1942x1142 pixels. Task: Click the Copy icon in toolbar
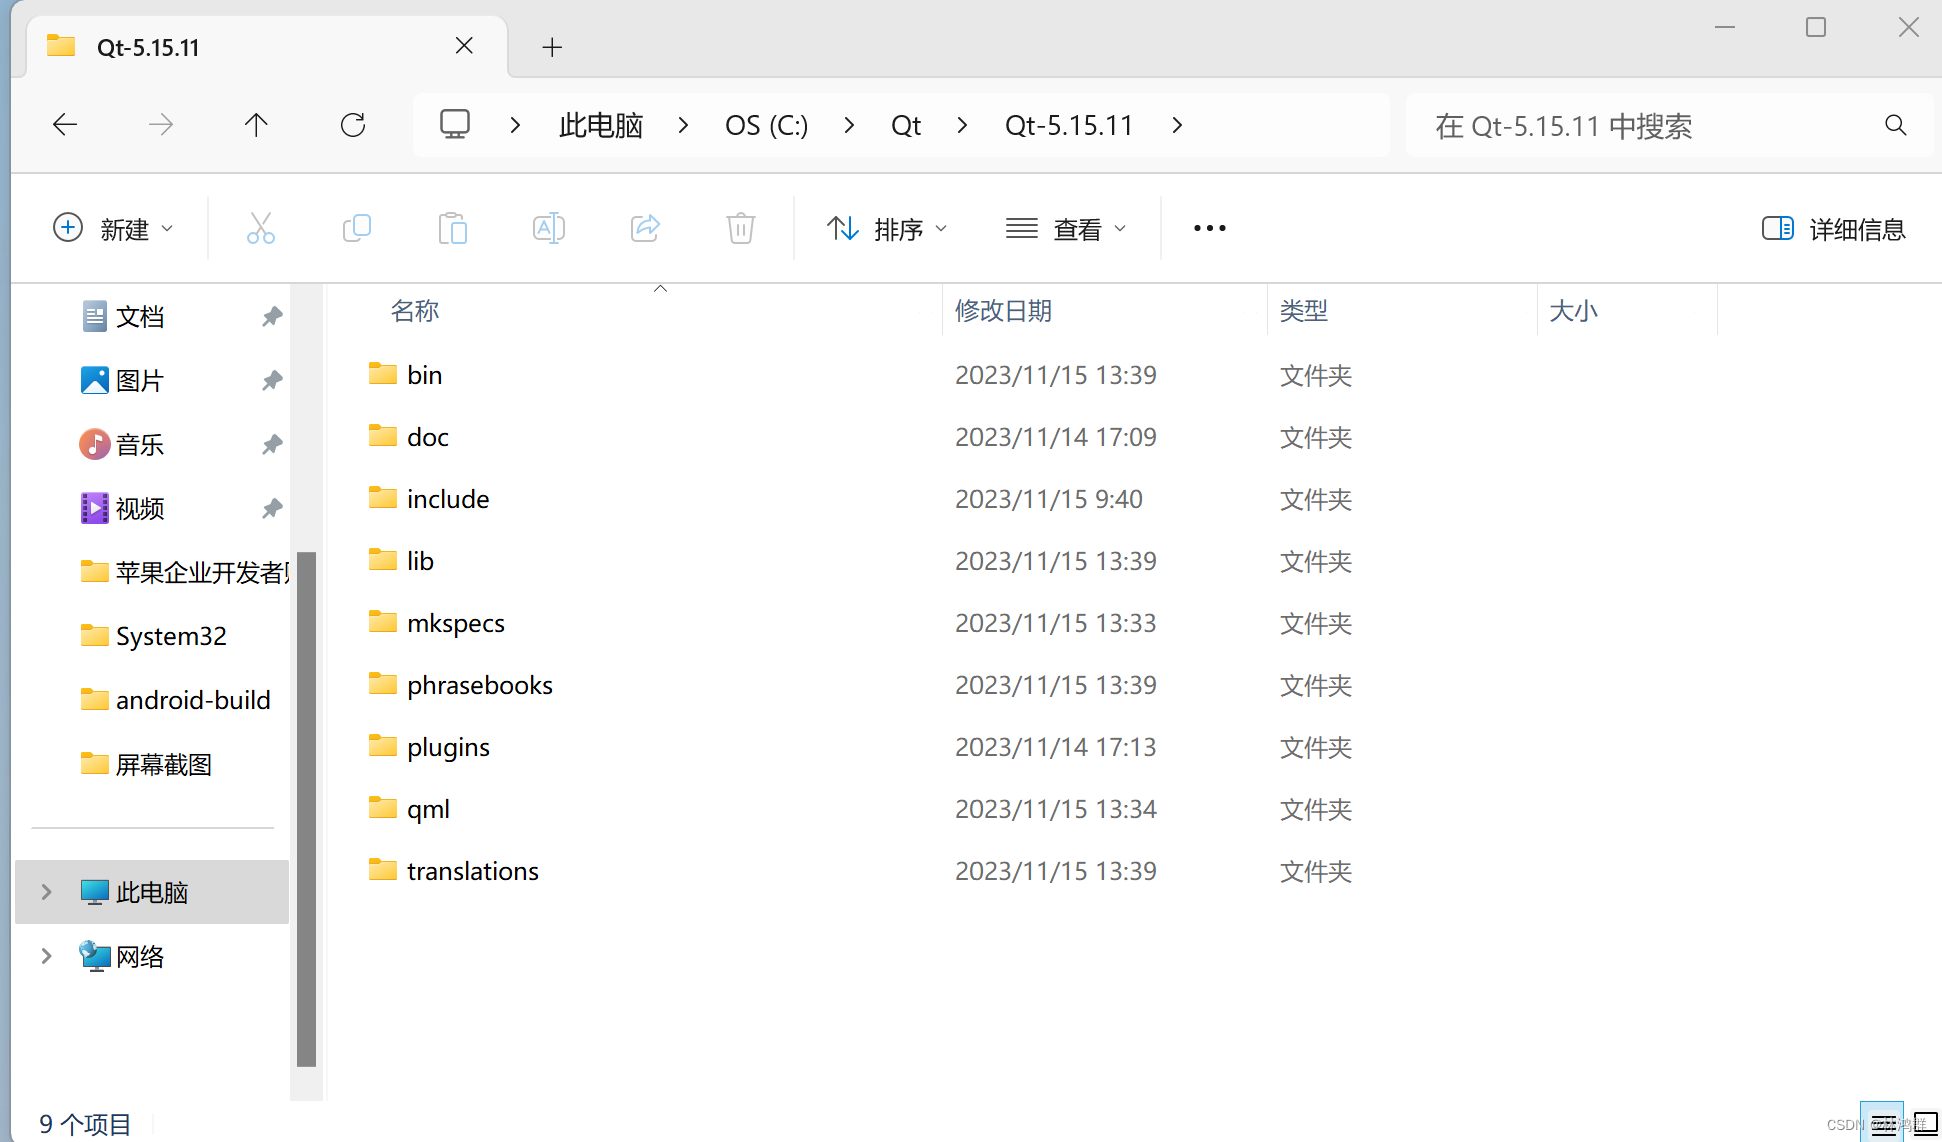357,228
